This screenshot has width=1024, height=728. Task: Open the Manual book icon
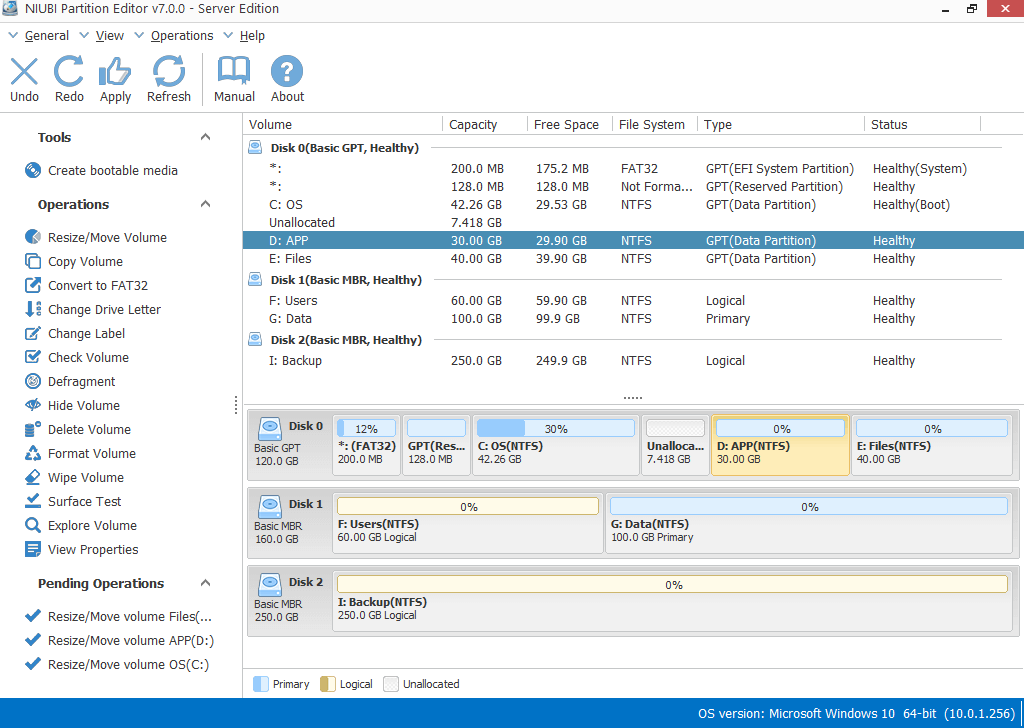(234, 72)
